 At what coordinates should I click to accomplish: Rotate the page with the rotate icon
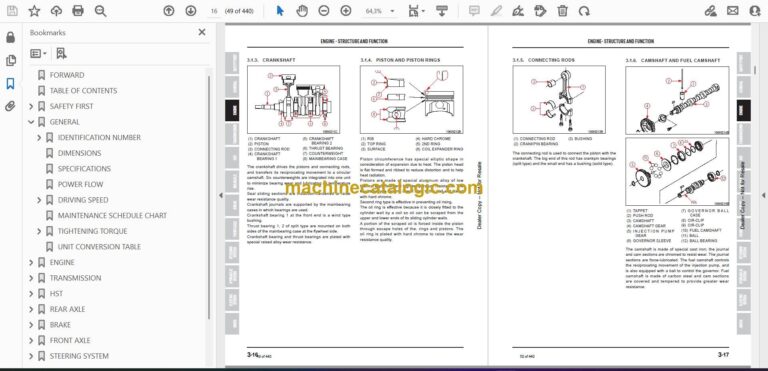(x=584, y=11)
